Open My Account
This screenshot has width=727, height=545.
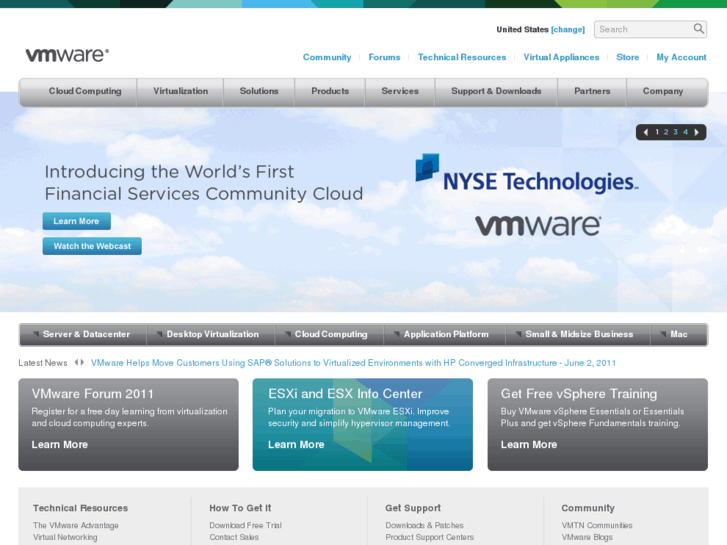[681, 57]
